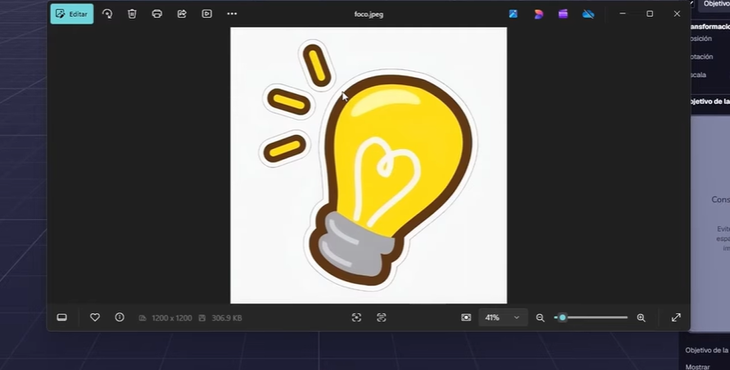This screenshot has width=730, height=370.
Task: Show file info with info icon
Action: click(120, 317)
